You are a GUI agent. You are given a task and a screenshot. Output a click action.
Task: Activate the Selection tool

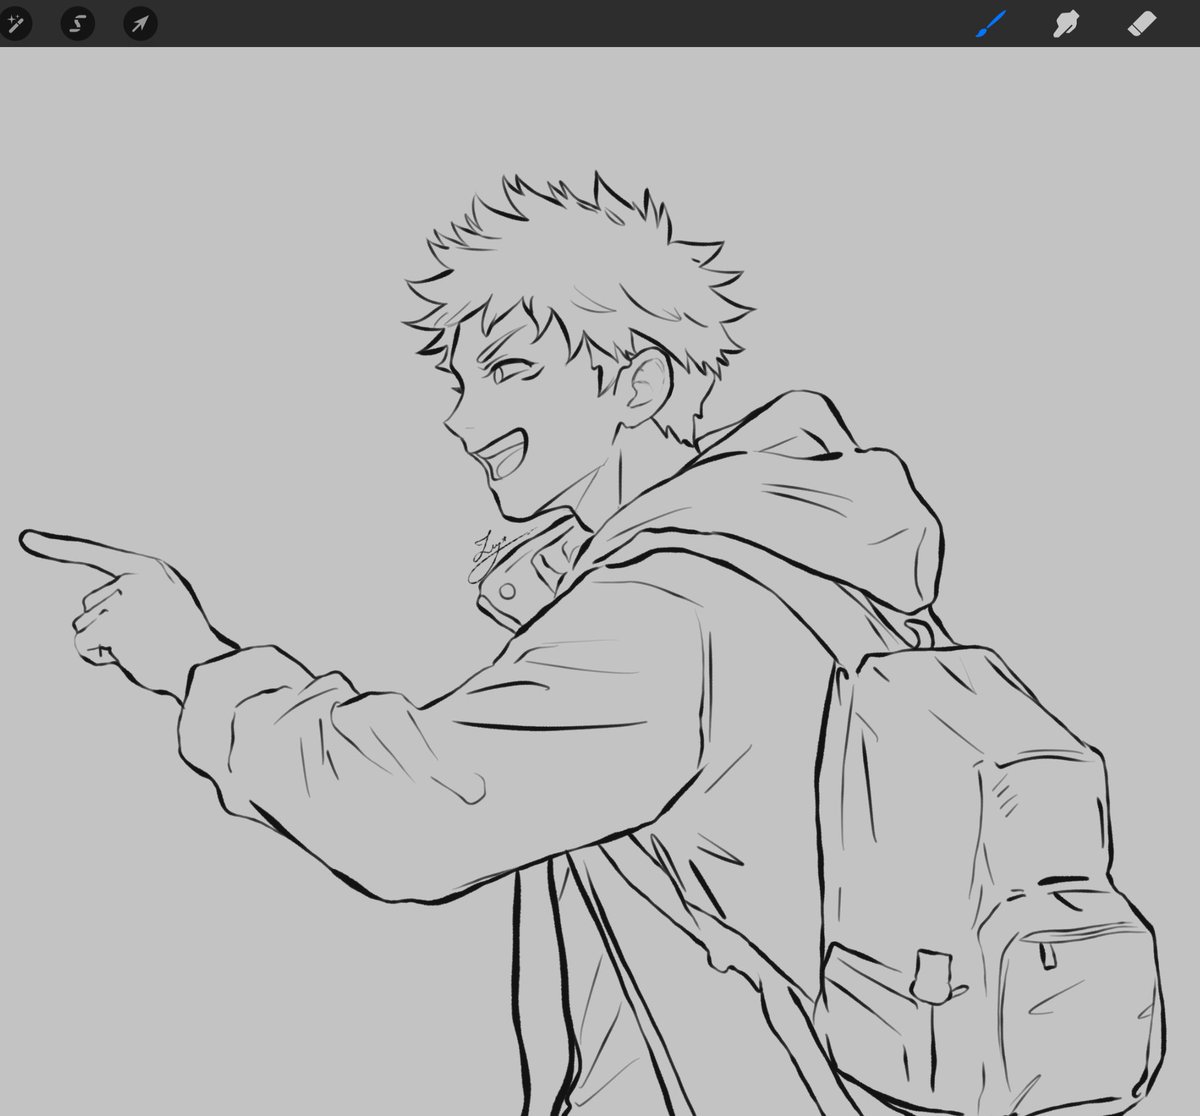tap(78, 23)
